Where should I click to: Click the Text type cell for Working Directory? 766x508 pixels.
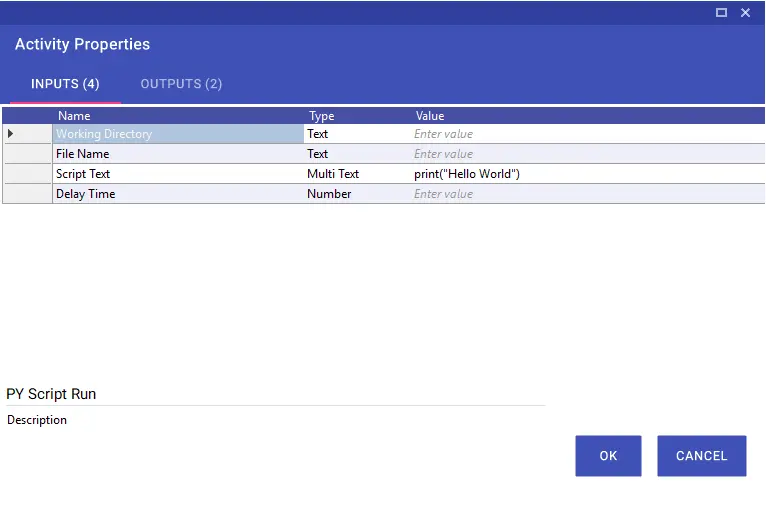(357, 134)
